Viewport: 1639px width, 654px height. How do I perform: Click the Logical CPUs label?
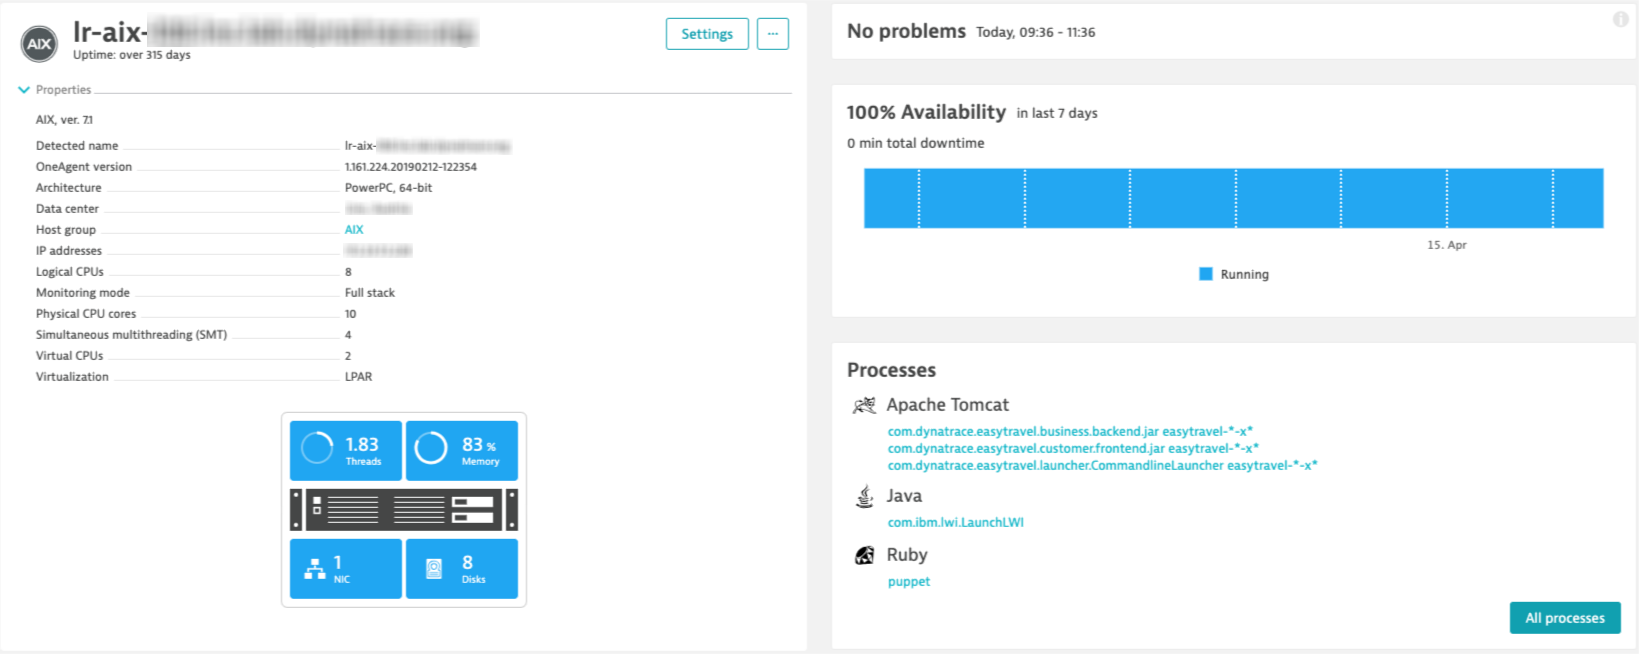(70, 272)
